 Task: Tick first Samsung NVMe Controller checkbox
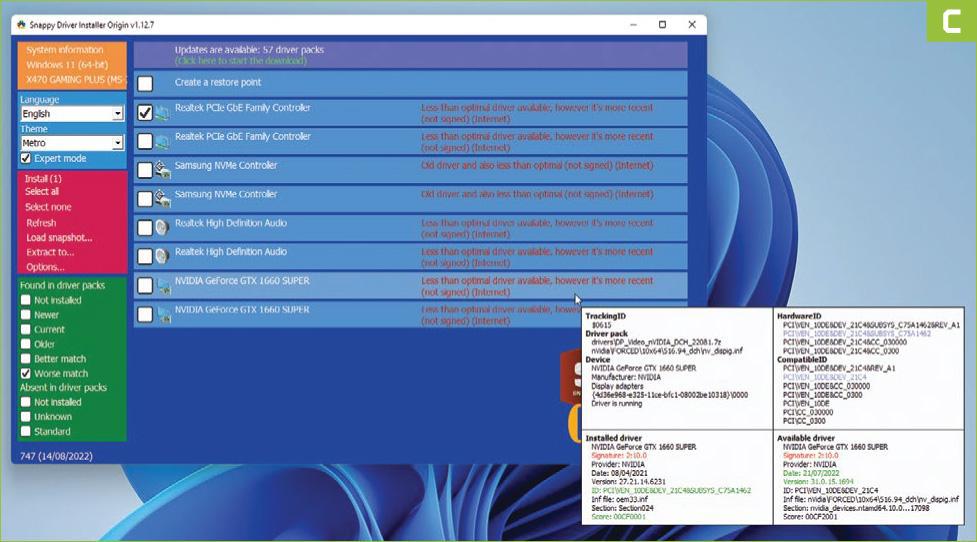click(x=145, y=170)
